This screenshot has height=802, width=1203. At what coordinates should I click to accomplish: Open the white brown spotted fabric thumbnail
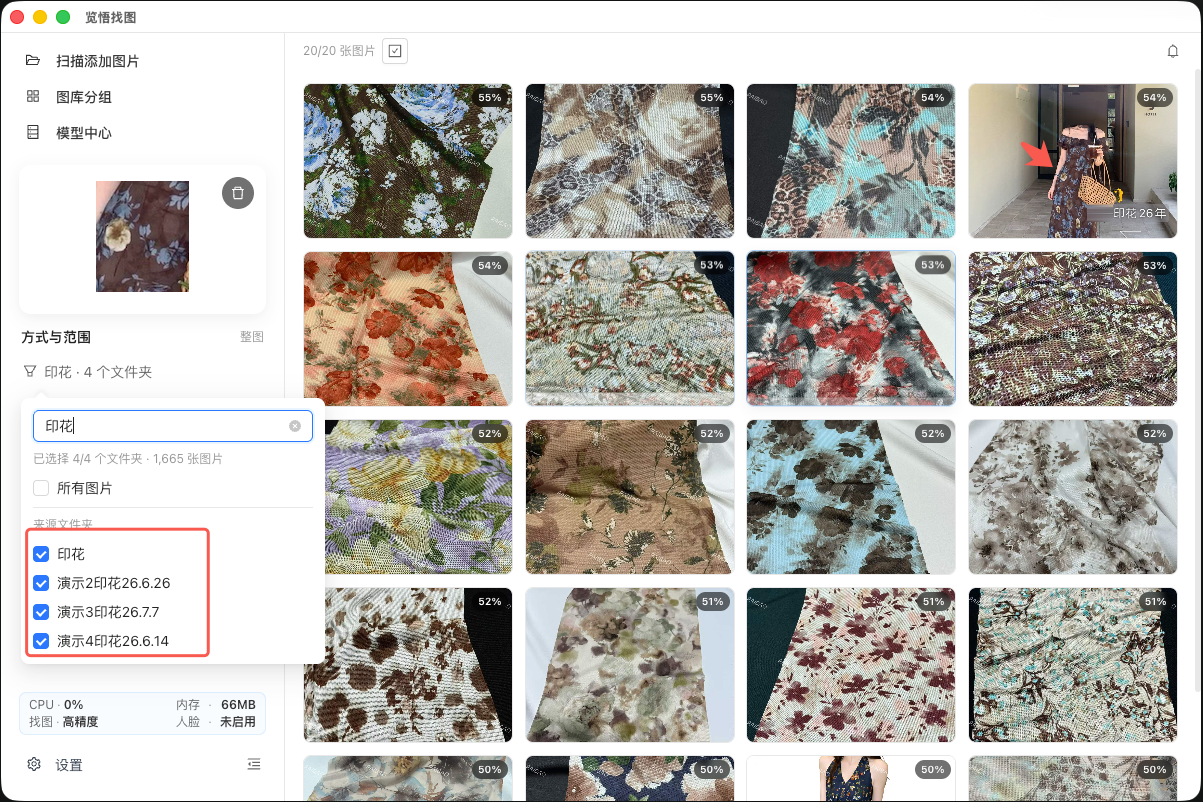408,665
